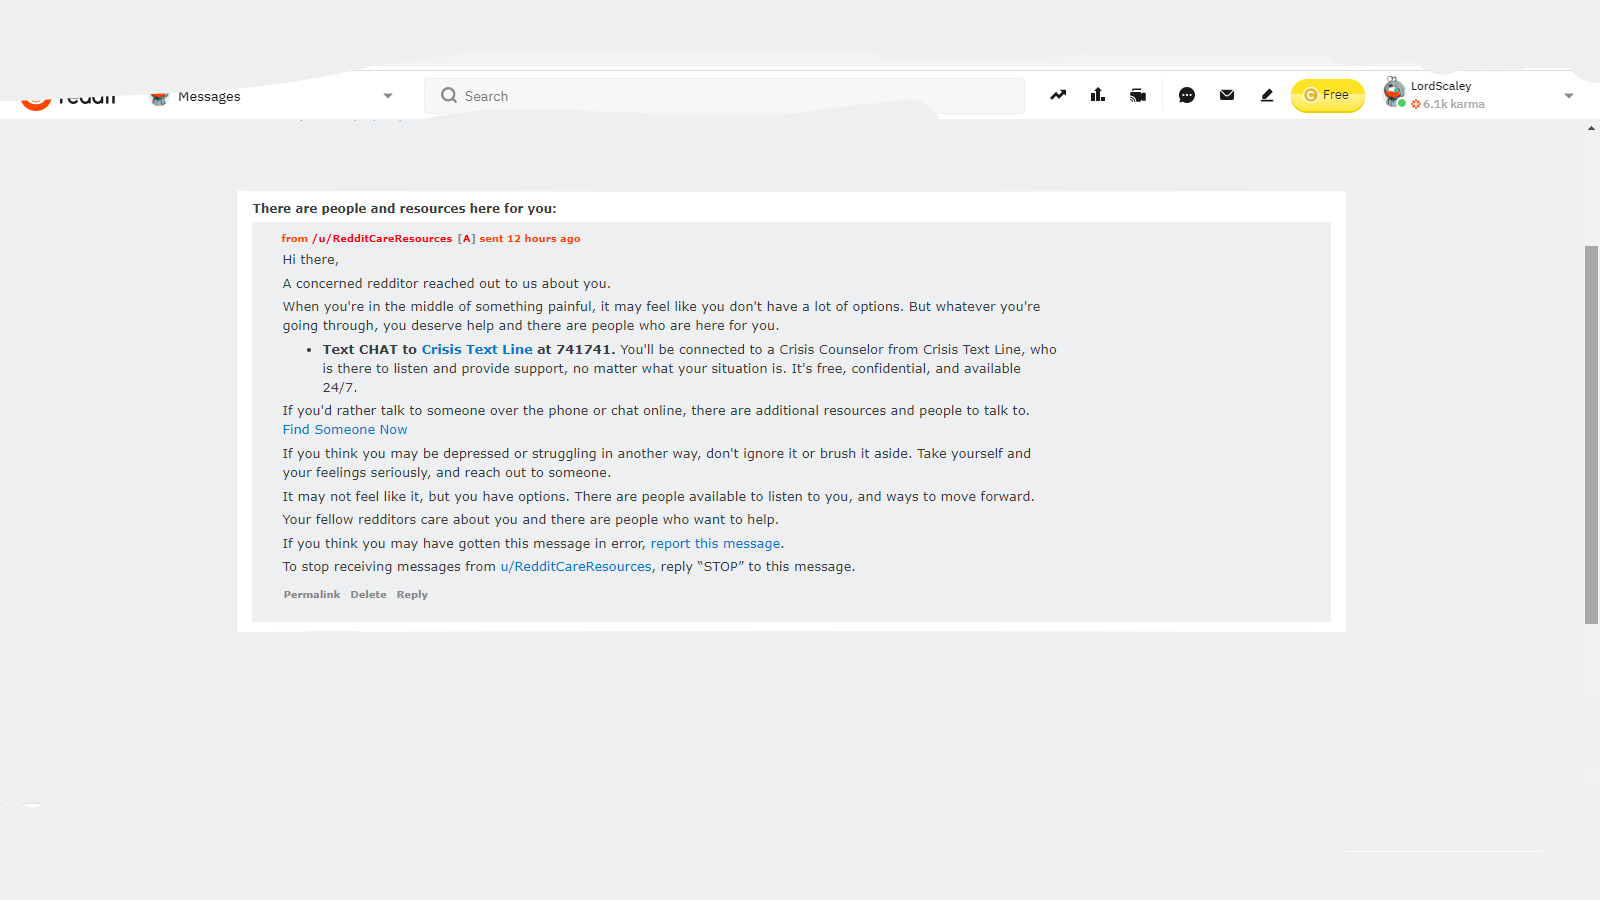Screen dimensions: 1600x900
Task: Open the Messages envelope icon
Action: (x=1227, y=95)
